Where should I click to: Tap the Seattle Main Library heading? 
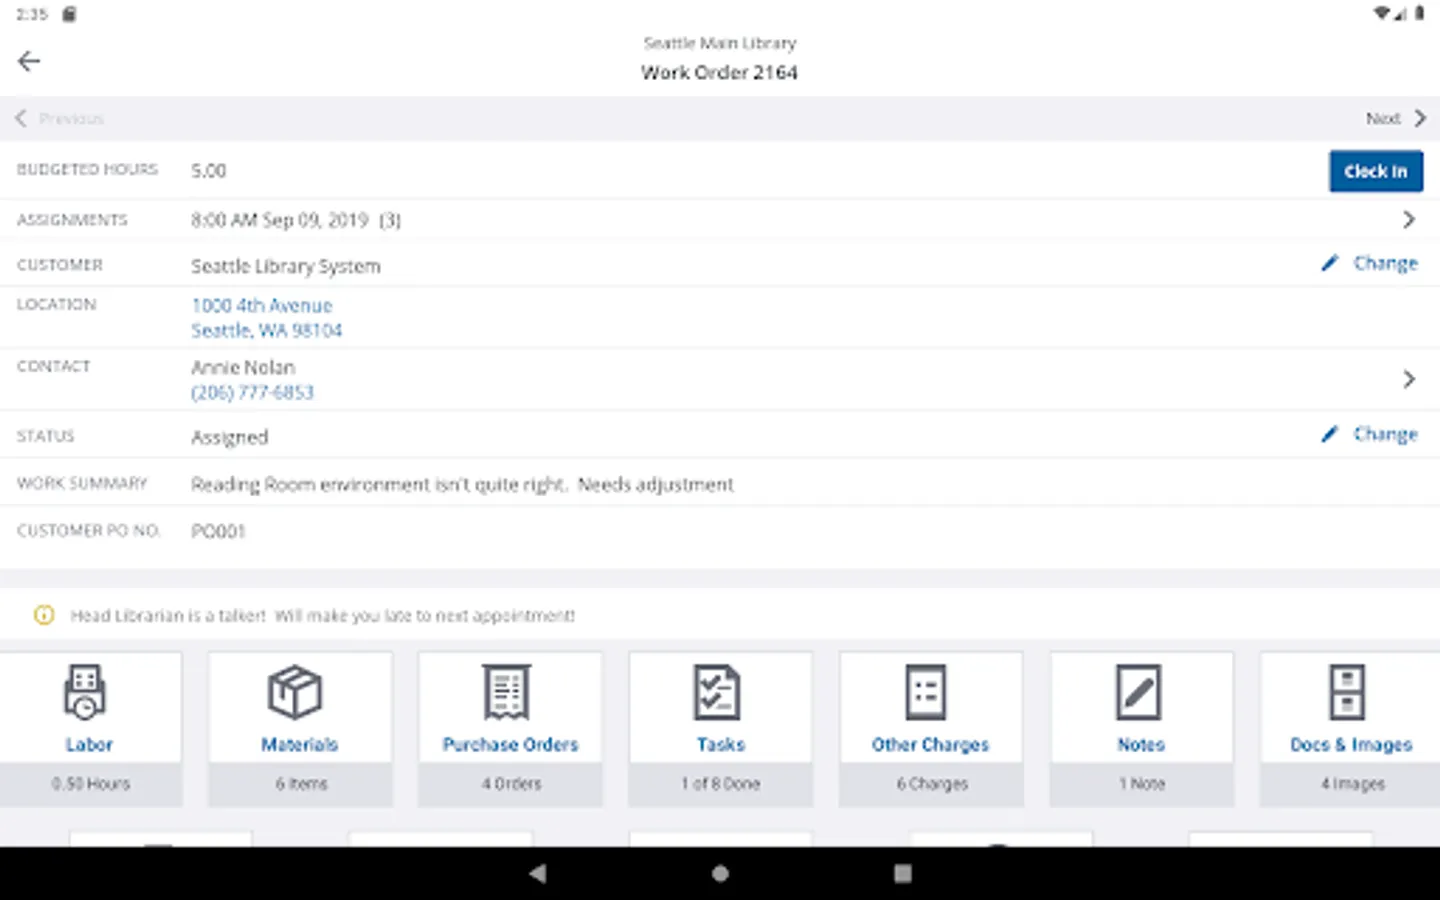[720, 43]
